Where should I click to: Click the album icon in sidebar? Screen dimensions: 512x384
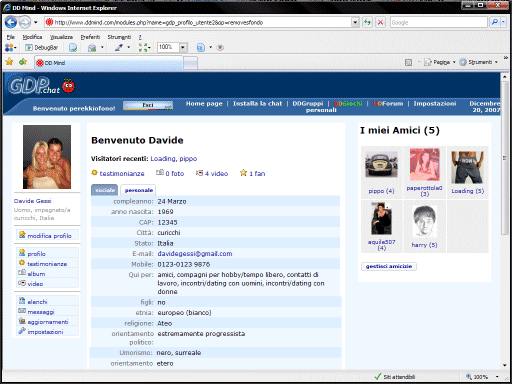click(22, 273)
